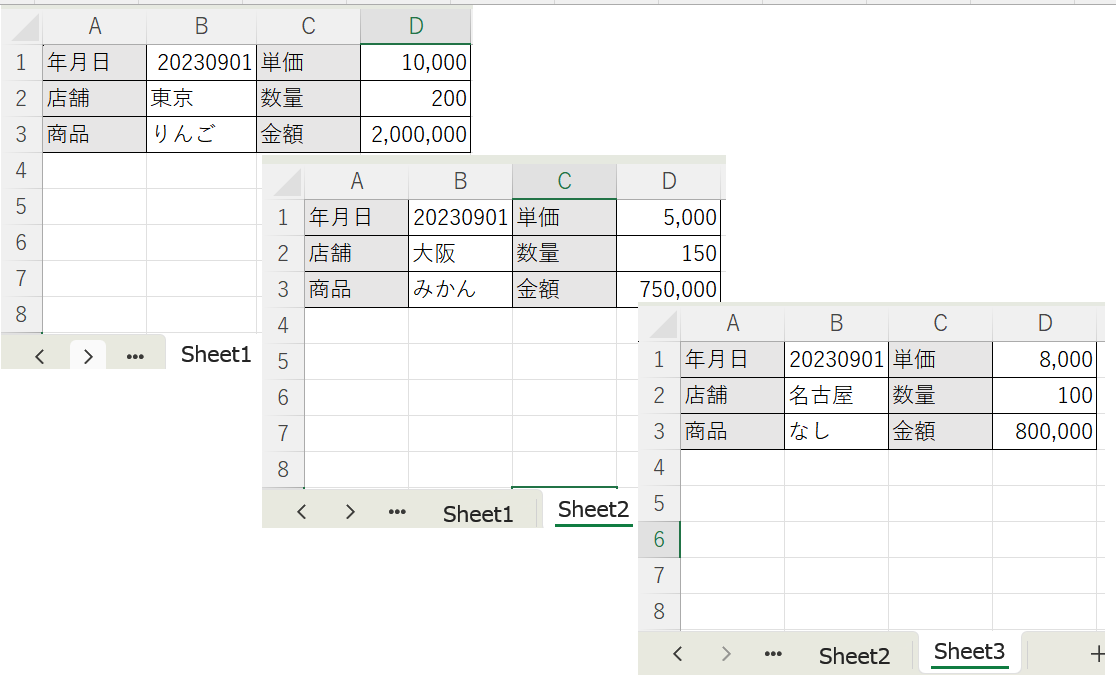
Task: Click the next sheet arrow in Sheet2 window
Action: point(350,512)
